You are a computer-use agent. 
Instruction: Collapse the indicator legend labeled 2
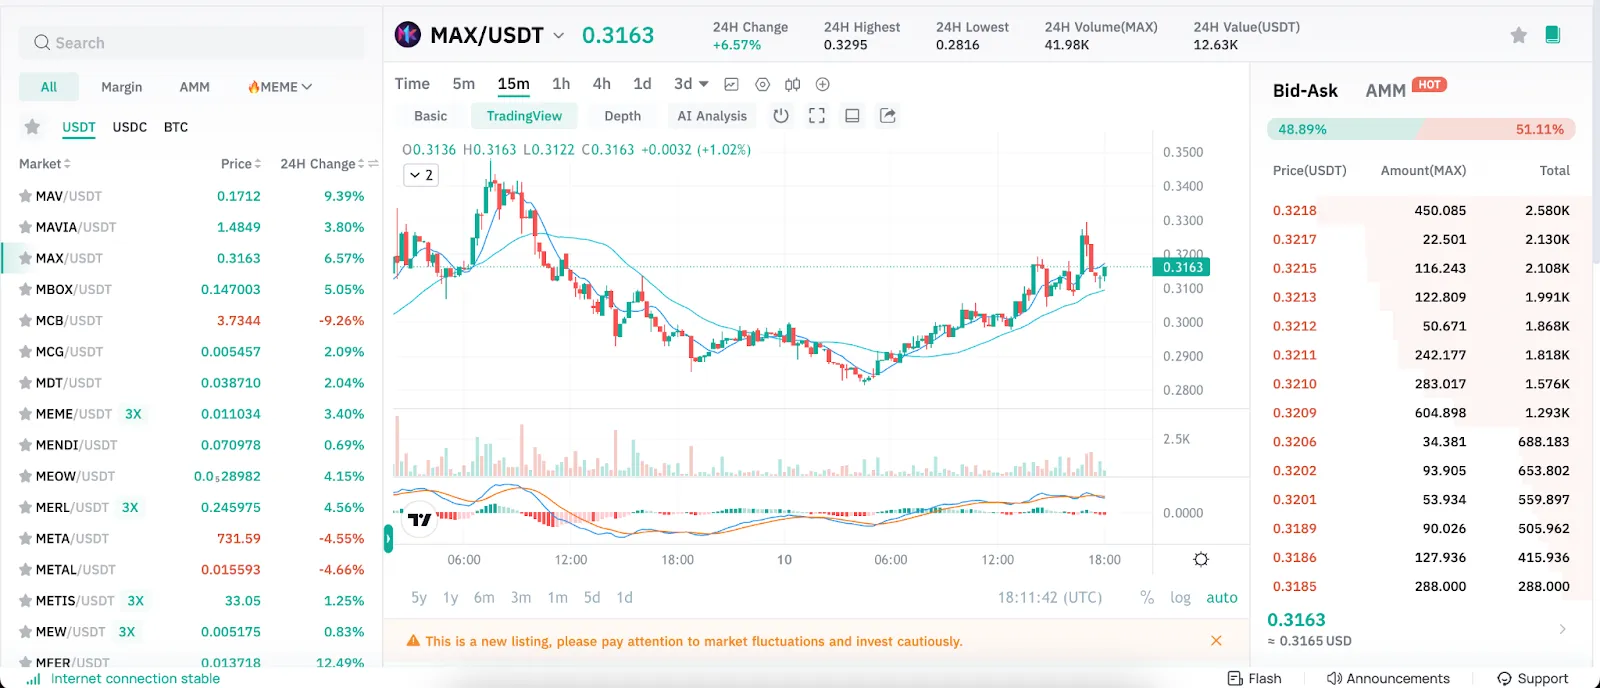421,175
